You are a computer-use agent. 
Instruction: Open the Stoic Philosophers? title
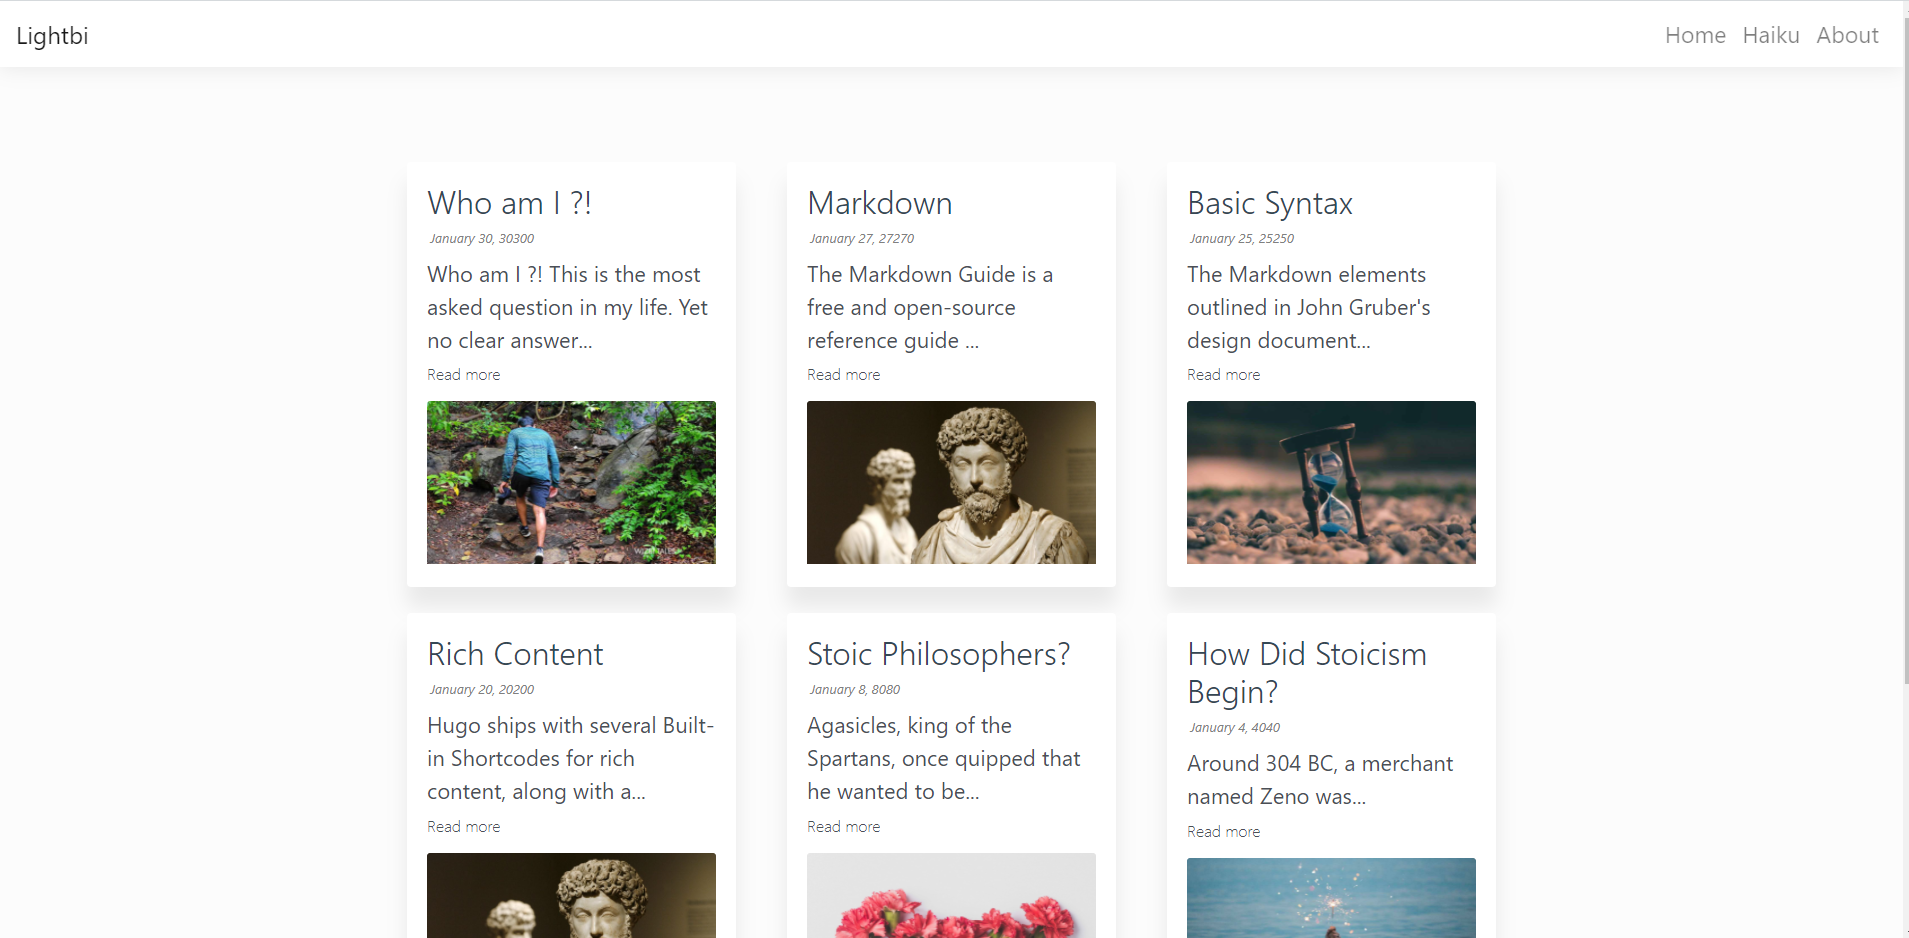point(938,654)
